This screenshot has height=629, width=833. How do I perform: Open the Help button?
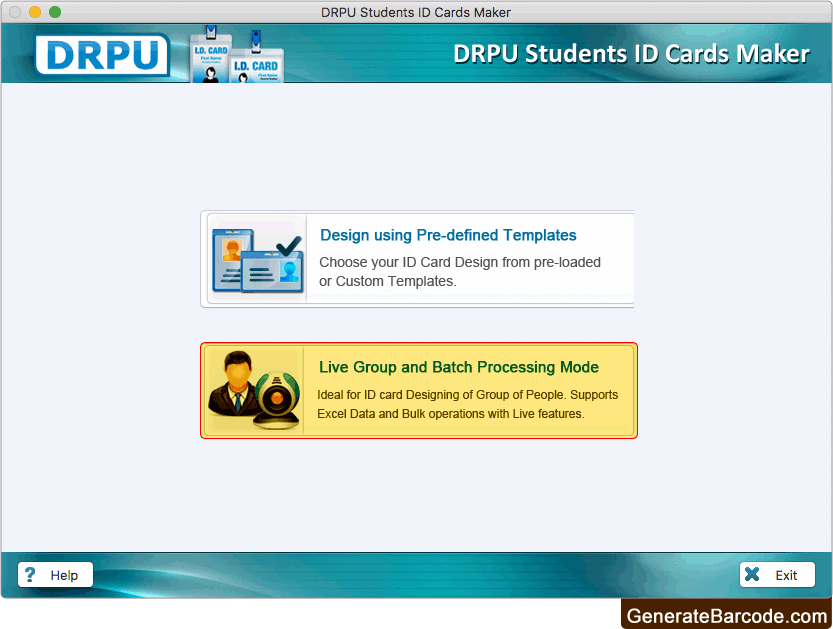pyautogui.click(x=55, y=575)
